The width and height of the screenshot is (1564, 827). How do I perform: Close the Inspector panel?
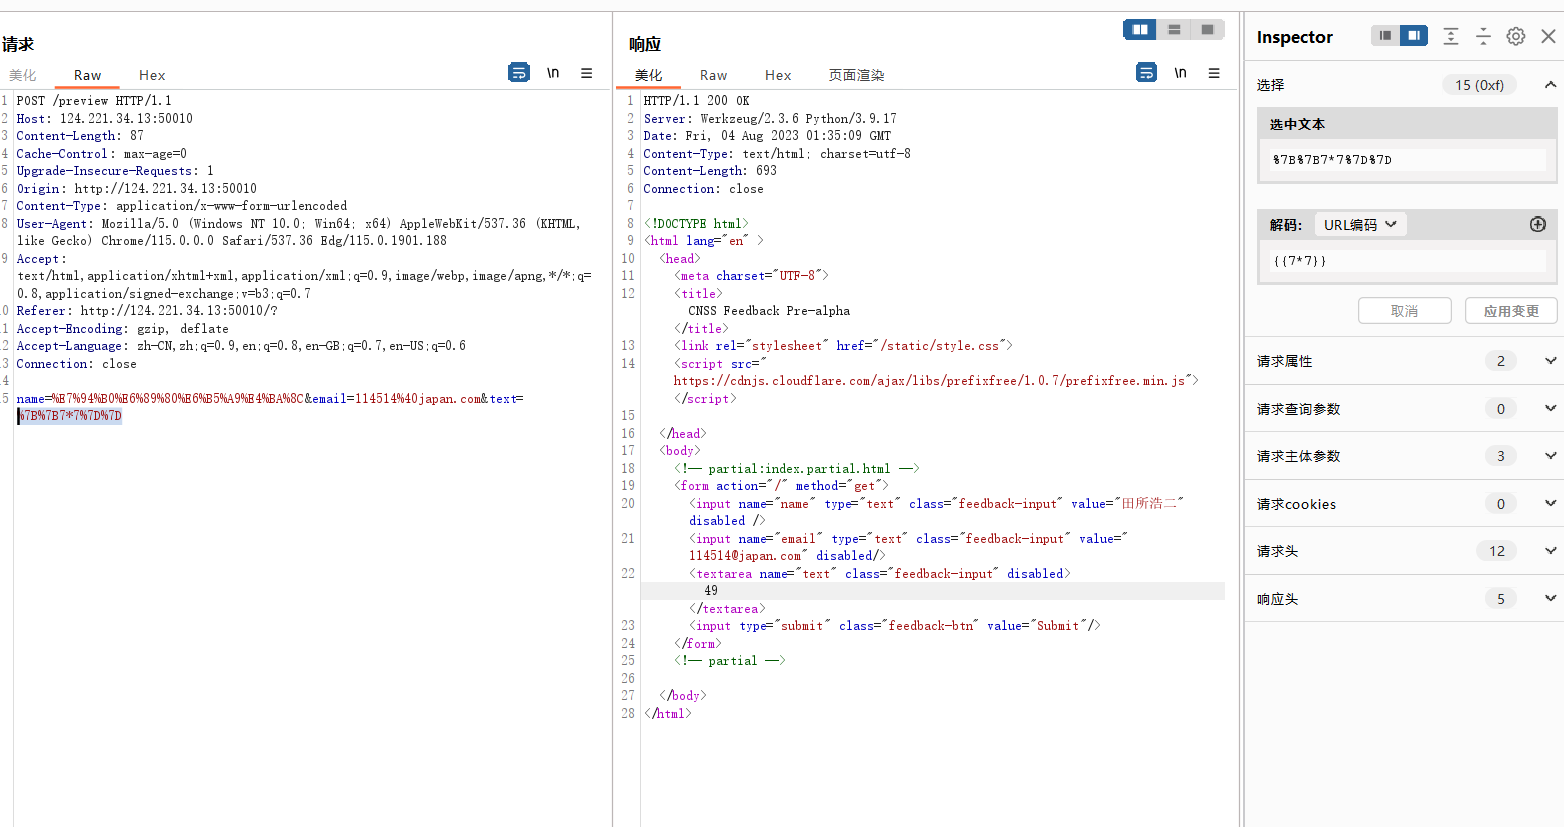coord(1548,36)
